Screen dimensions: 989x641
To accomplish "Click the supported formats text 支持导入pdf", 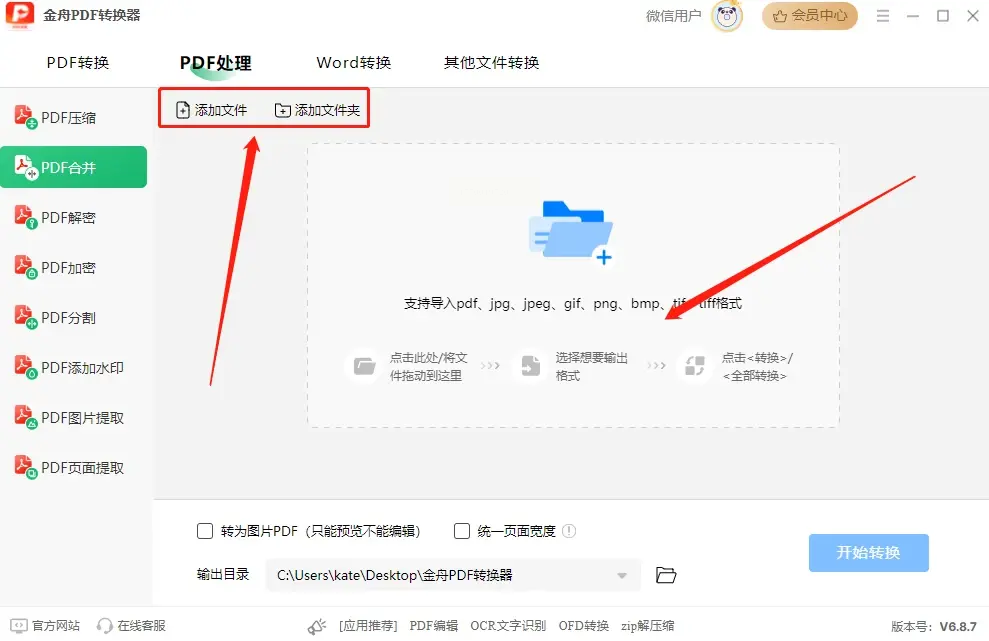I will point(573,303).
